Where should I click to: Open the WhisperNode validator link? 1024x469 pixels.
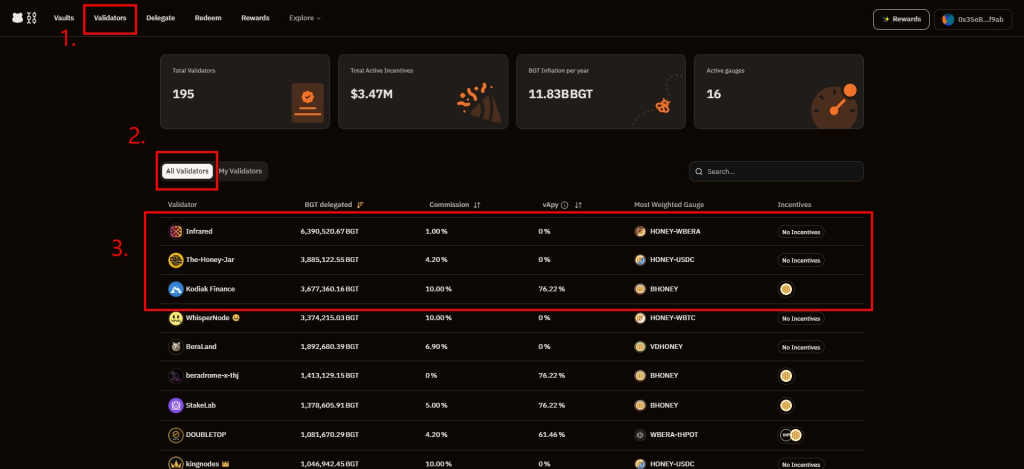click(x=207, y=318)
